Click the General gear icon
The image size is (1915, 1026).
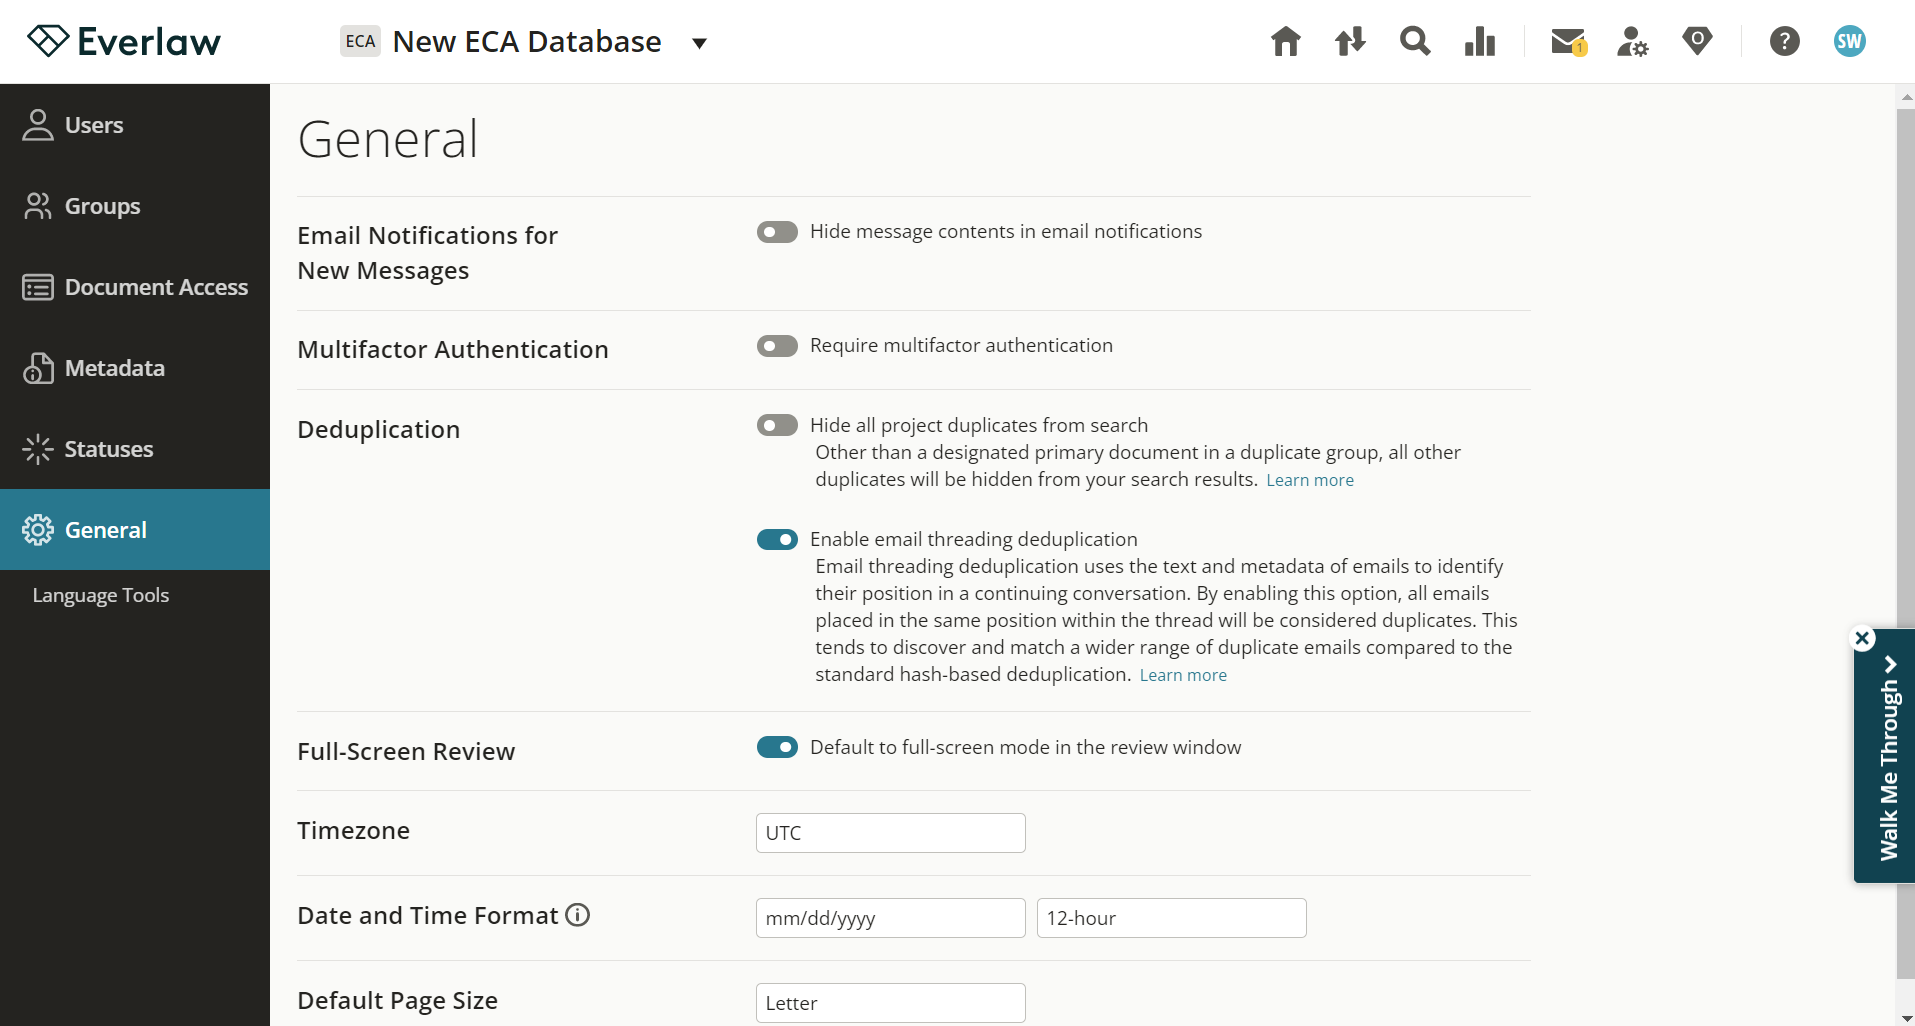point(38,530)
